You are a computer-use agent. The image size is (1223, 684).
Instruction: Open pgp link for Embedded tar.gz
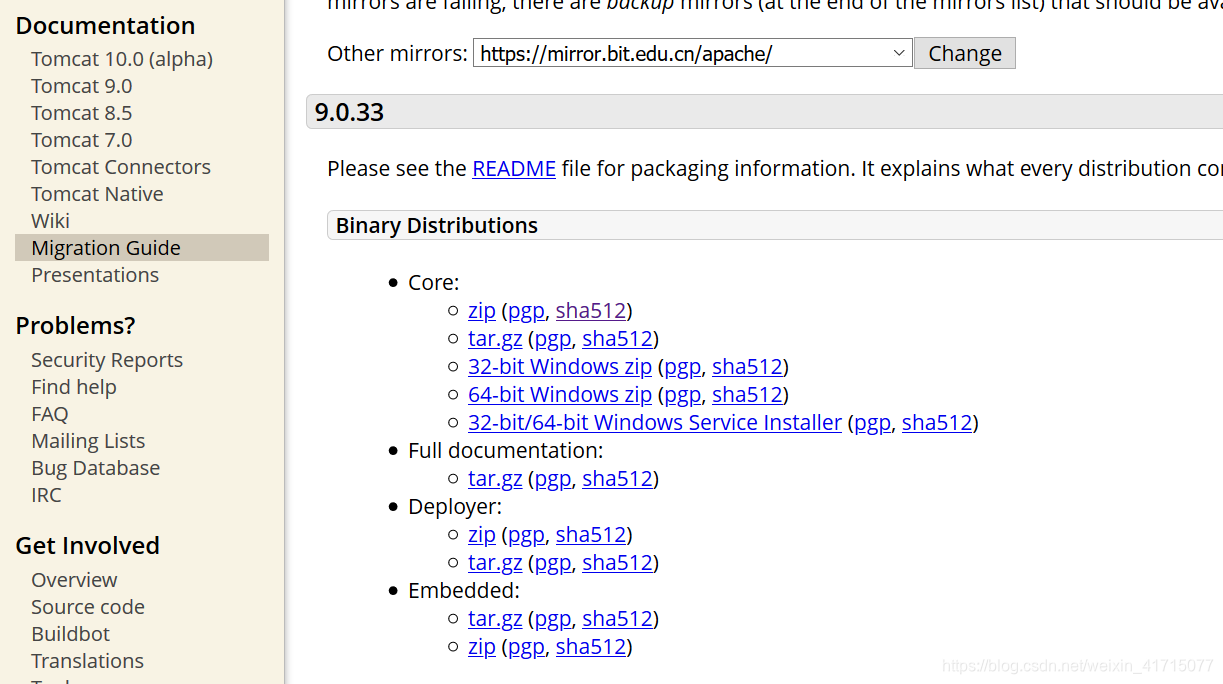(x=553, y=619)
